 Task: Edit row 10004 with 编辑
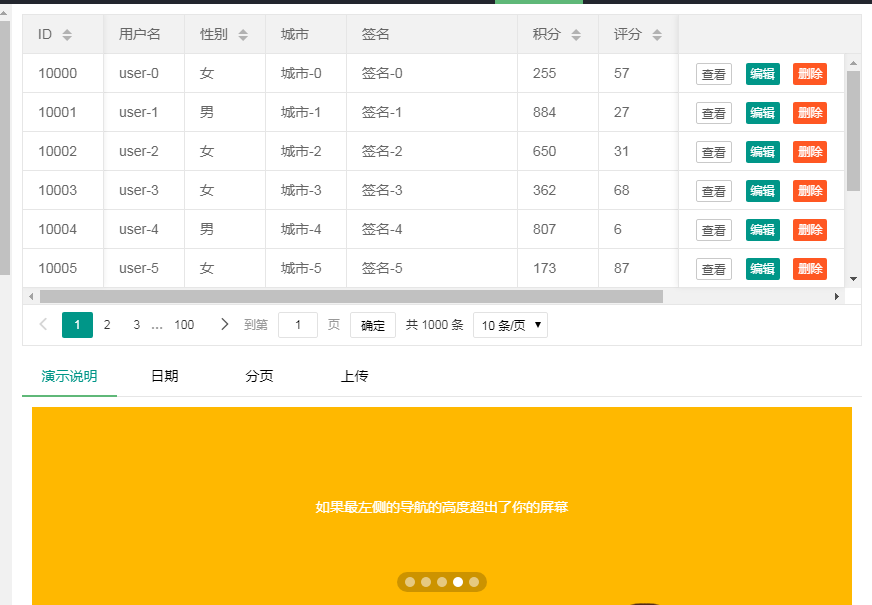coord(762,230)
